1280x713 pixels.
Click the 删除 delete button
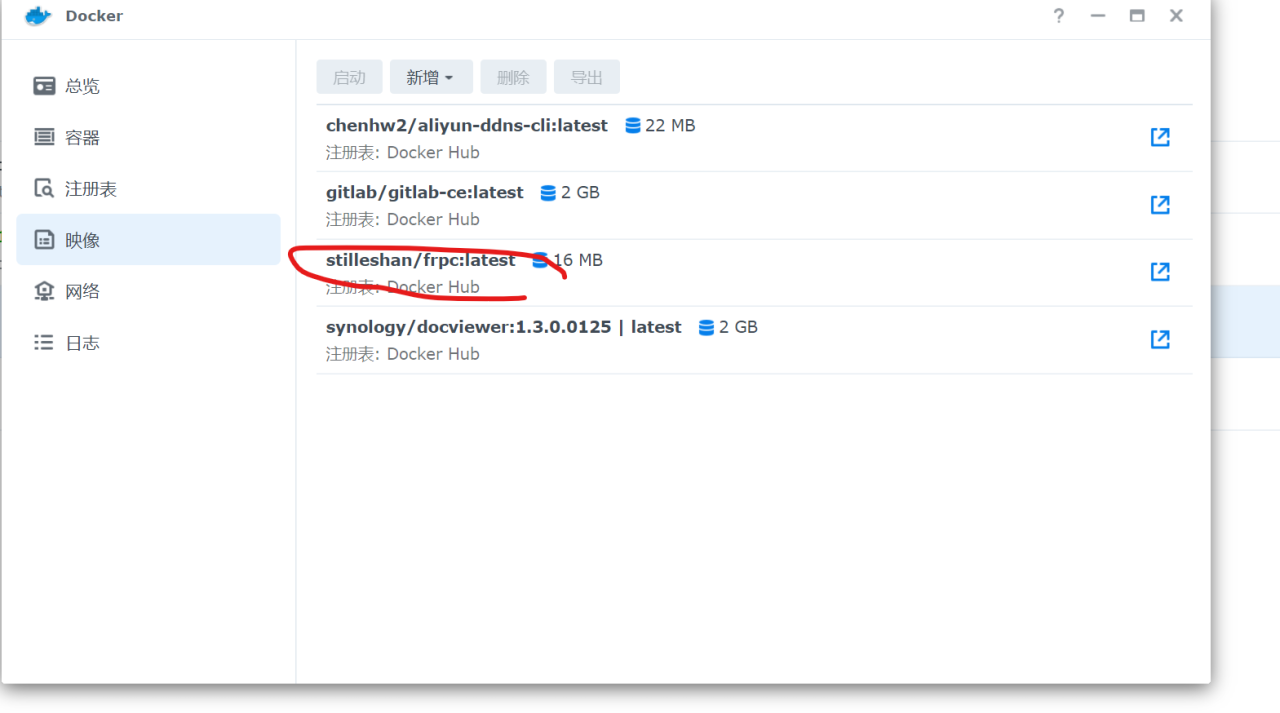tap(513, 77)
